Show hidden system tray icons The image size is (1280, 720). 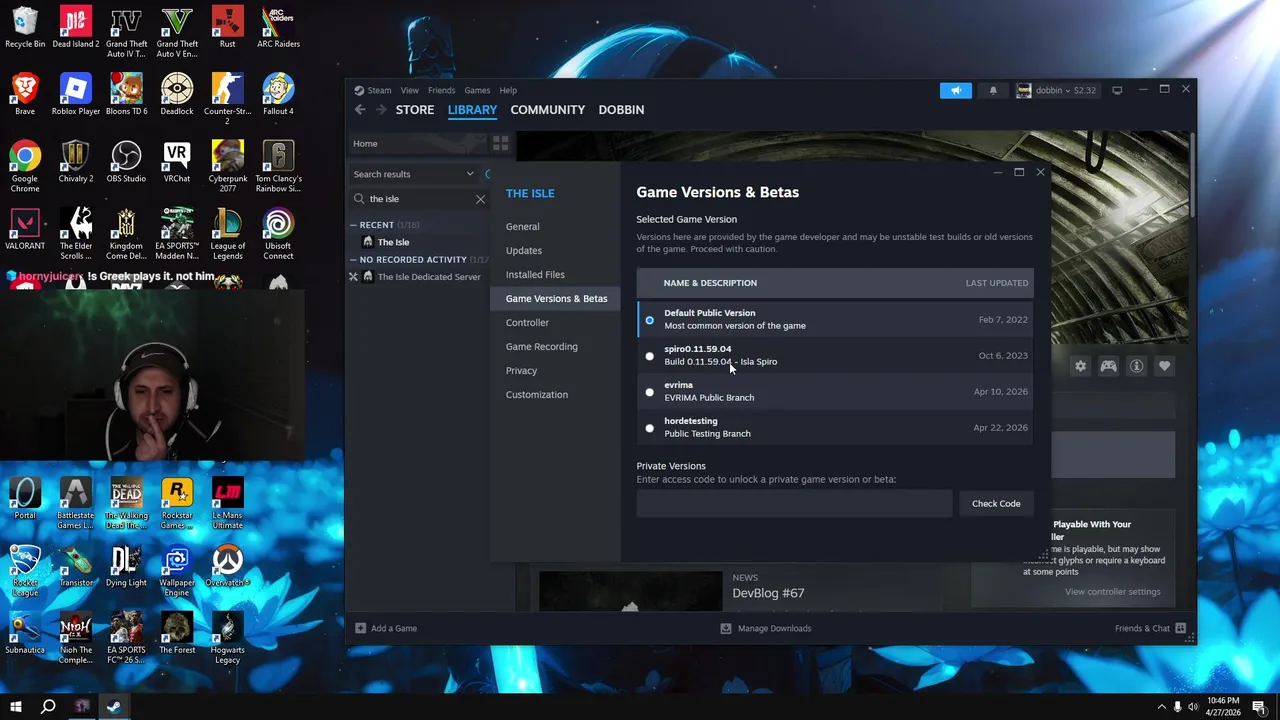1161,707
